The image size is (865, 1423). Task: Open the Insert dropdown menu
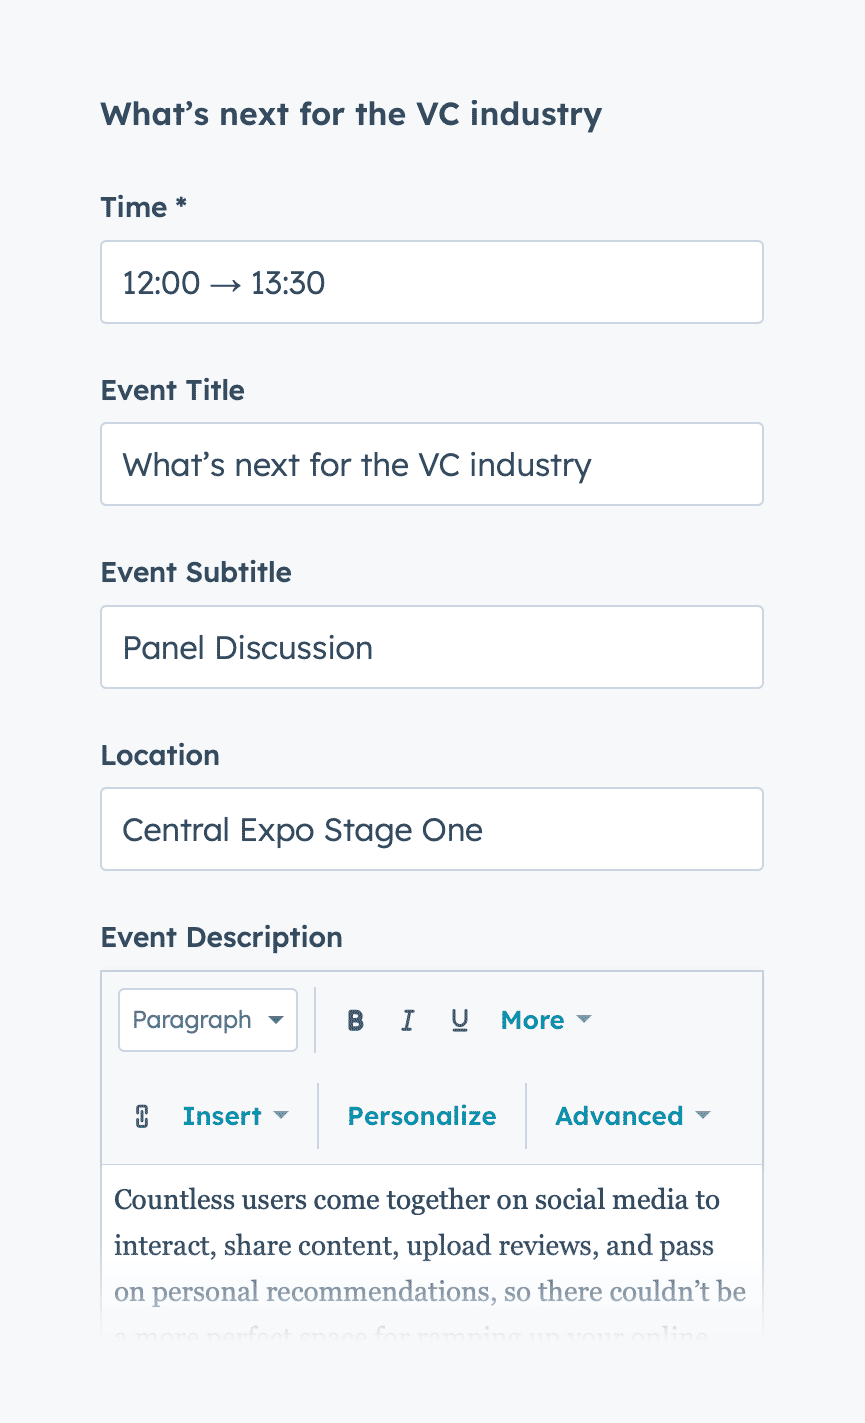[235, 1116]
